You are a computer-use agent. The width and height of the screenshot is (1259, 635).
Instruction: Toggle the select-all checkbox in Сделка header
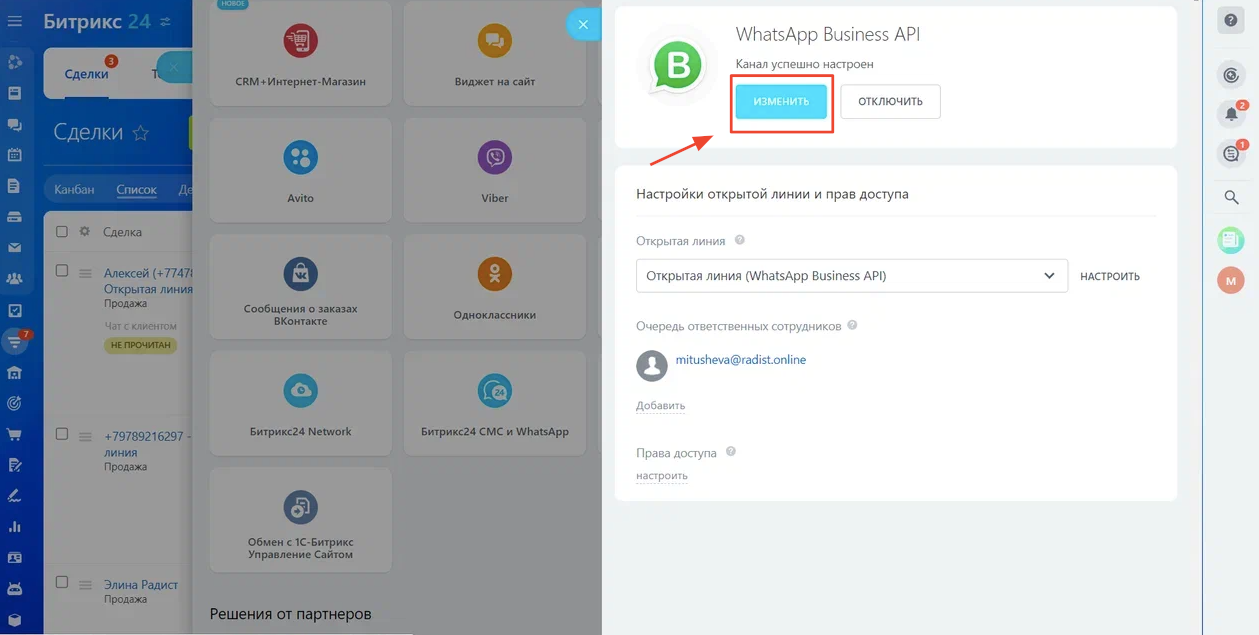[x=62, y=232]
